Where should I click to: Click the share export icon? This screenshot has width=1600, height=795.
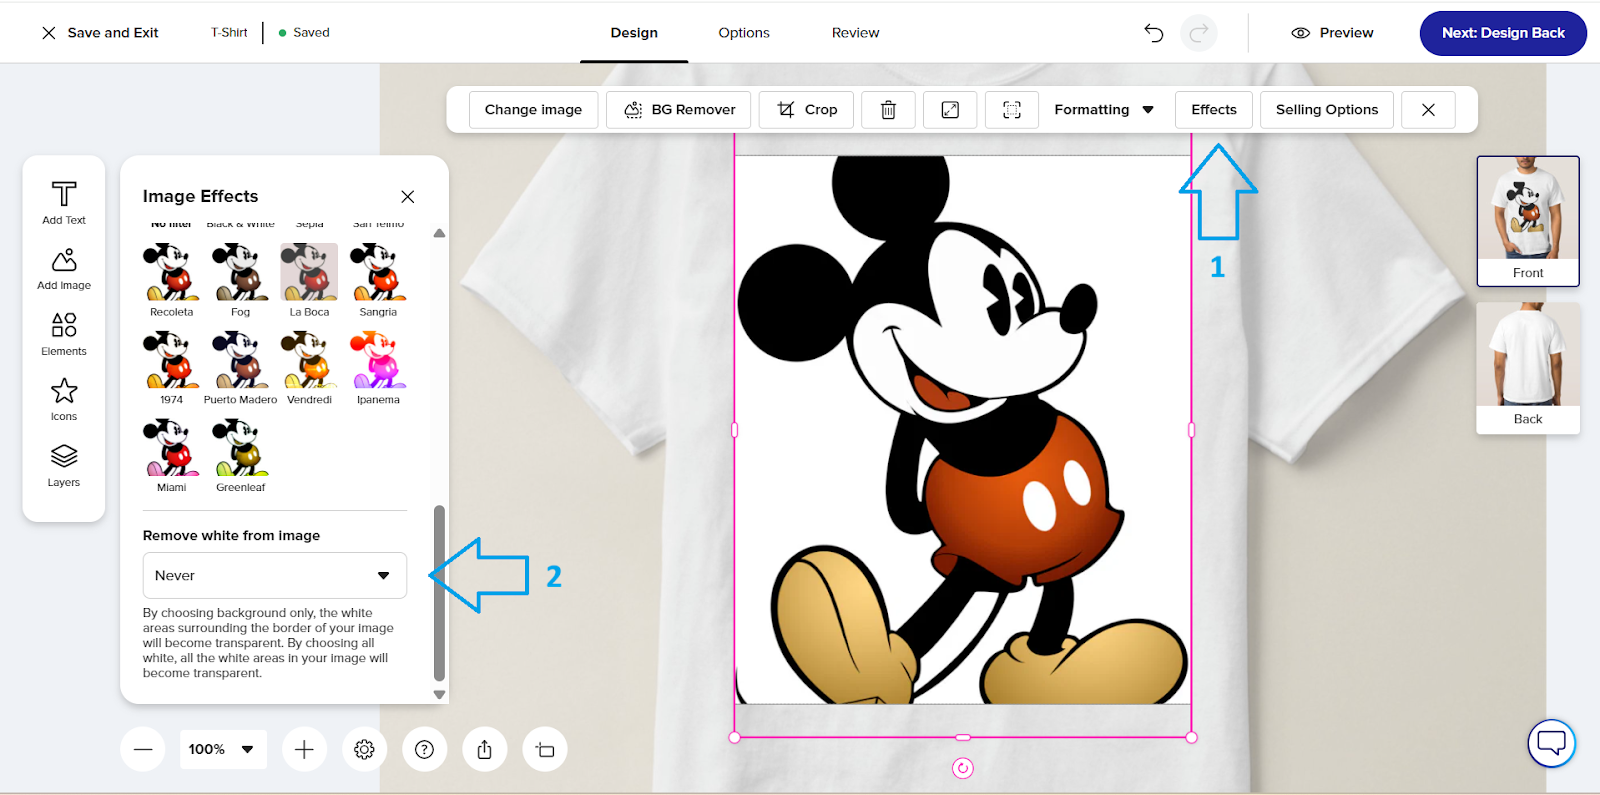pos(485,749)
